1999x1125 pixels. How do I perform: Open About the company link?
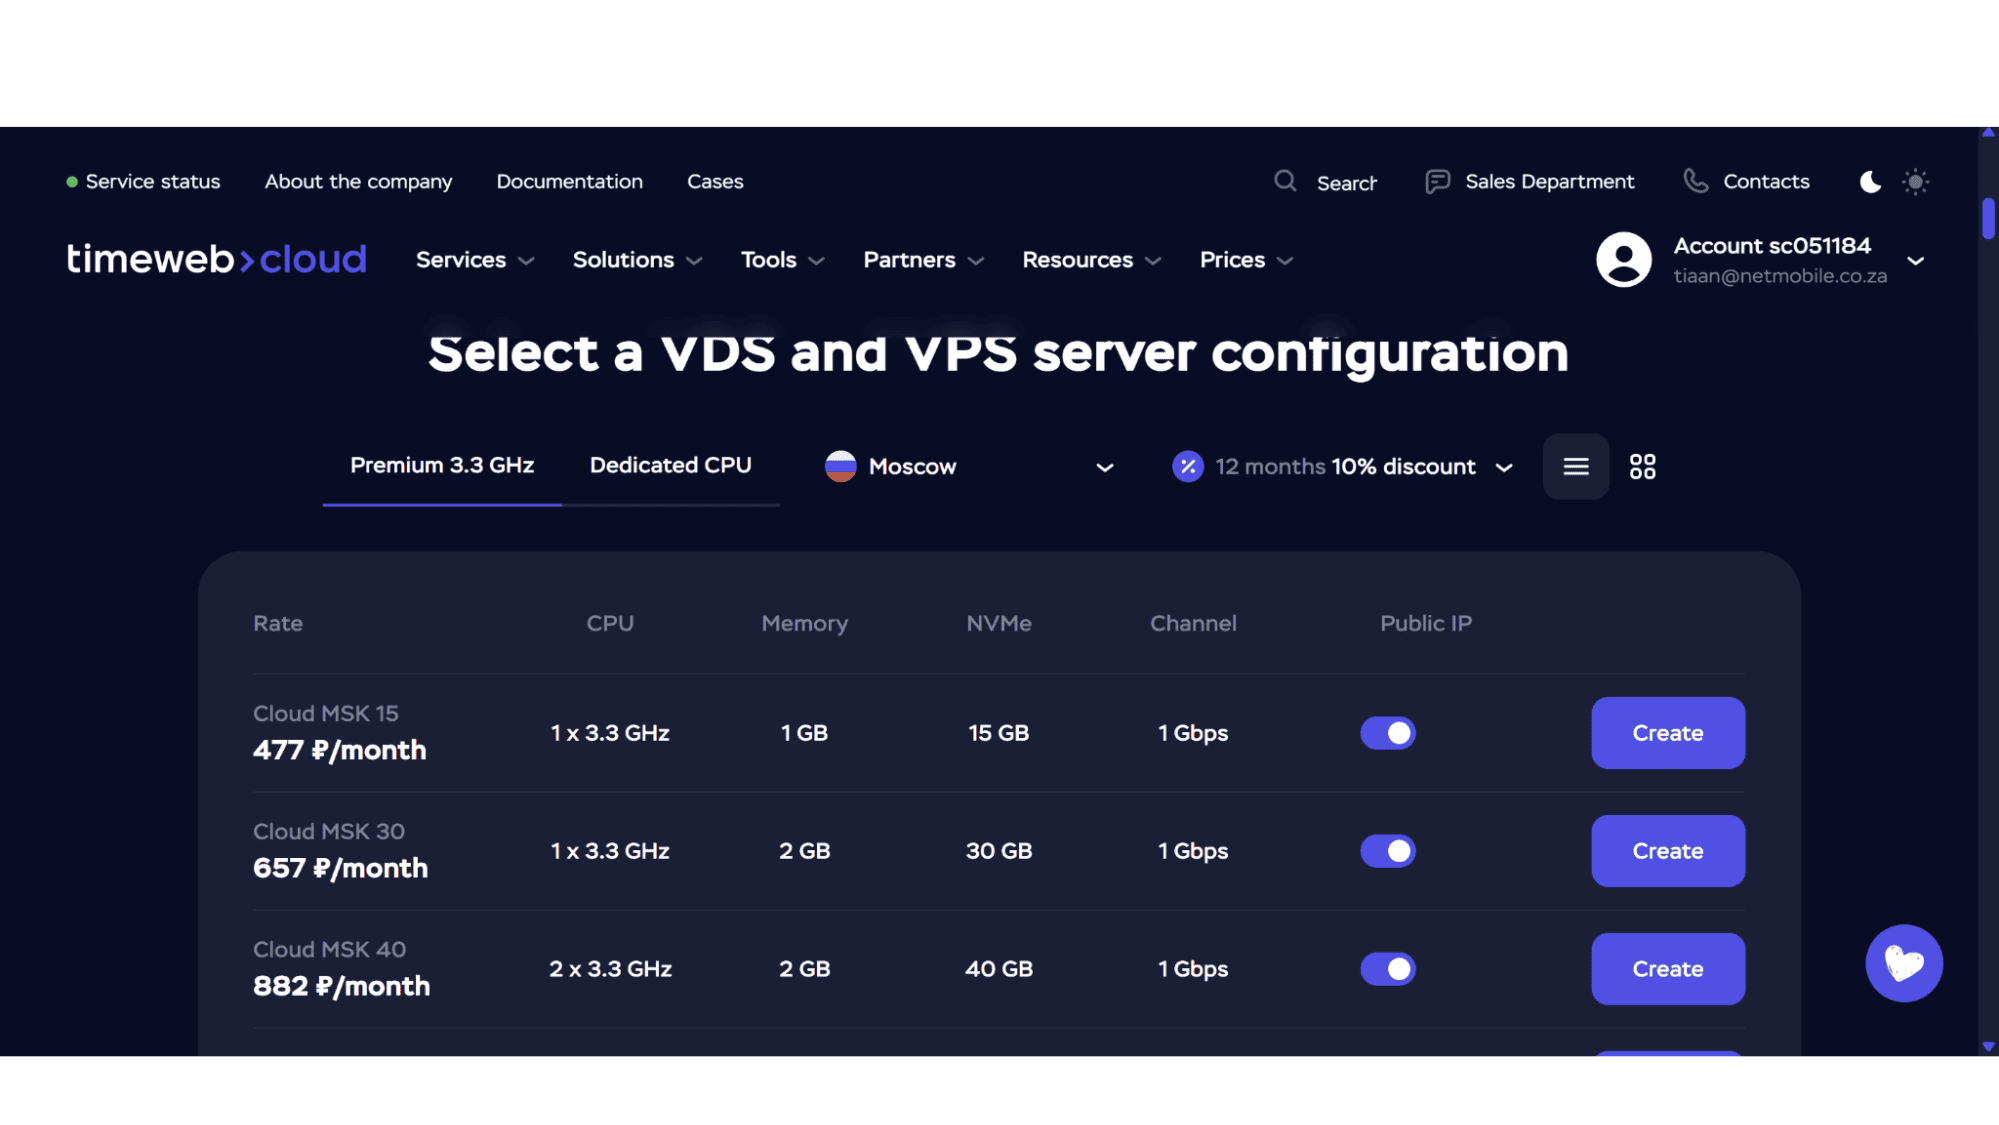coord(358,182)
